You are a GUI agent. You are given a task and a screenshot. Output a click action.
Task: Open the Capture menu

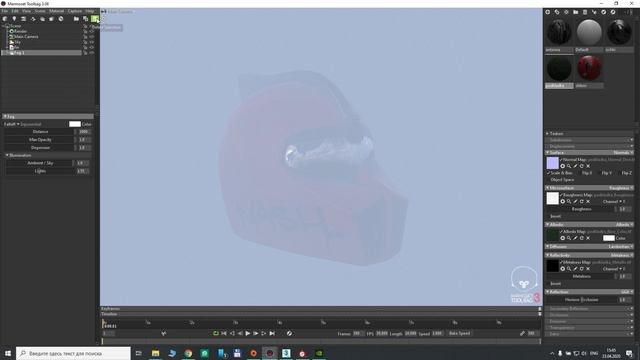[75, 11]
